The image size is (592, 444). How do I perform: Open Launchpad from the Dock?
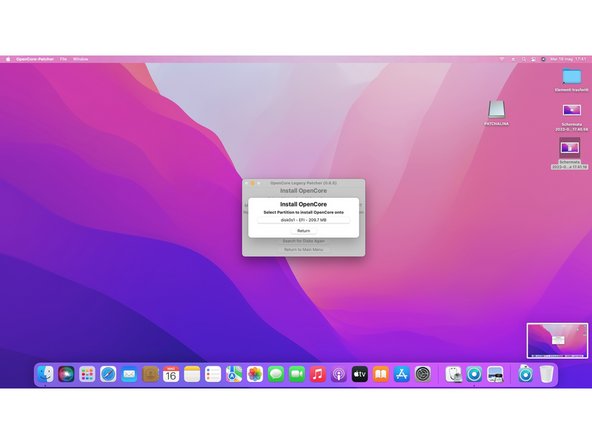click(x=87, y=375)
